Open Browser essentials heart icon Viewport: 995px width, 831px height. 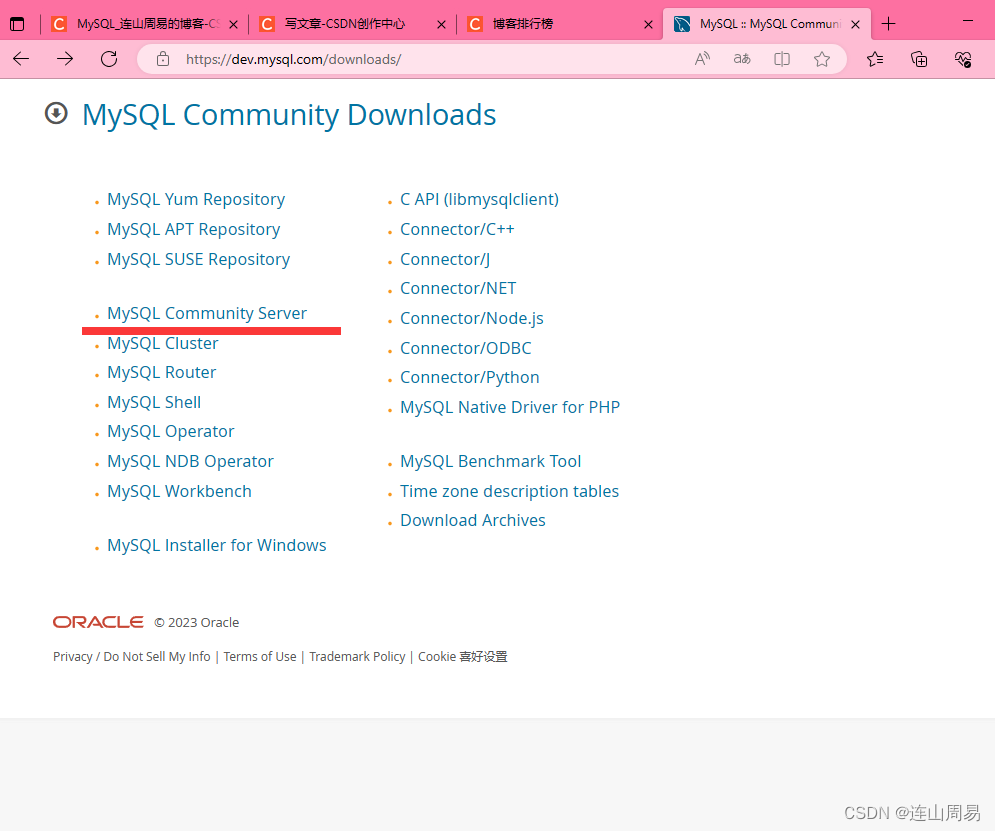pos(963,59)
